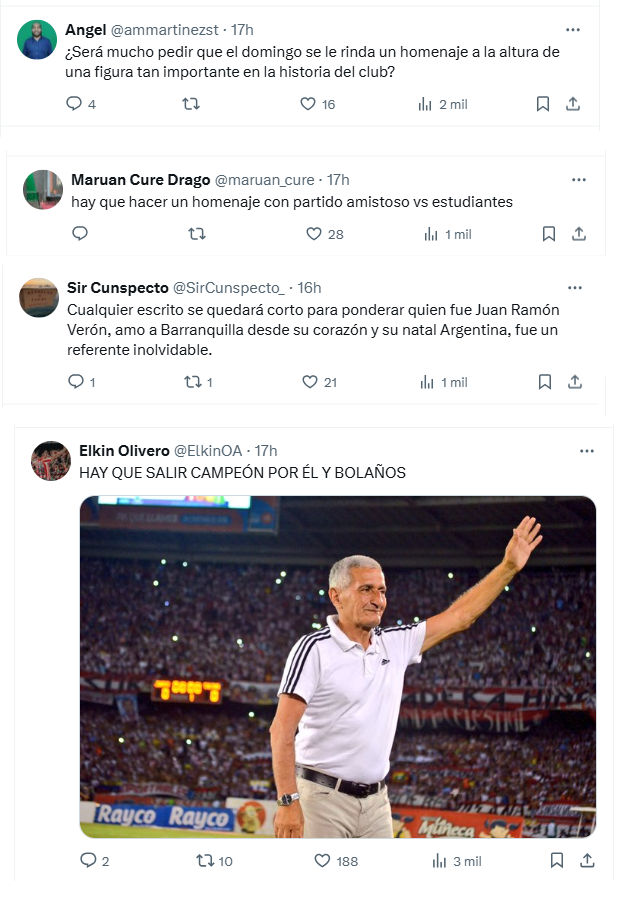Click Angel's profile avatar
Viewport: 622px width, 900px height.
point(37,40)
